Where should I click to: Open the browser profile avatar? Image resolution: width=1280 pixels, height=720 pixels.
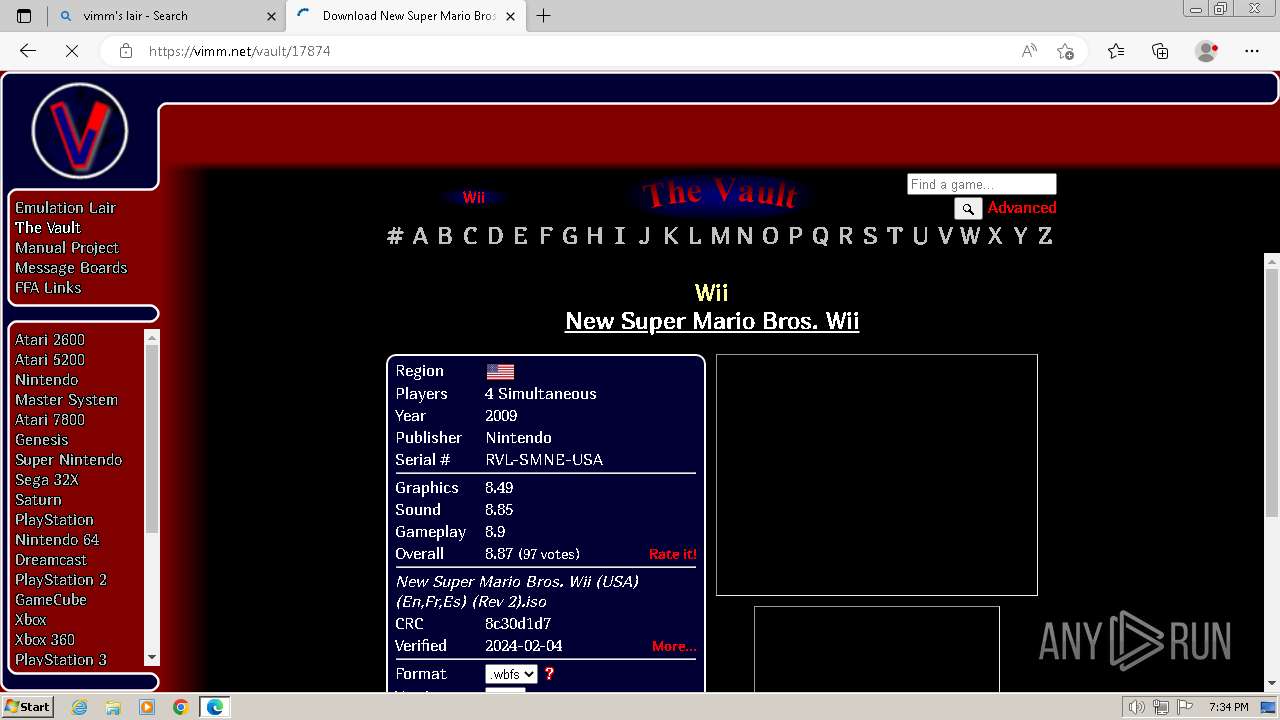[1207, 51]
